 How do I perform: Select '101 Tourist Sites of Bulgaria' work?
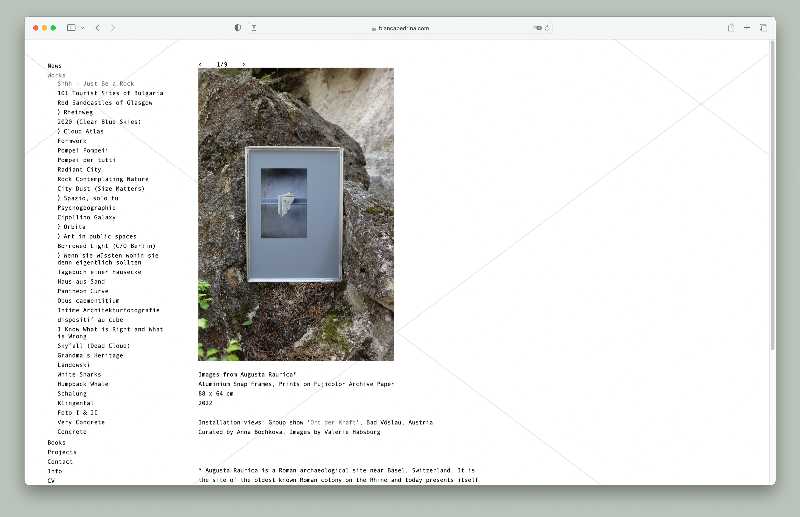[110, 93]
